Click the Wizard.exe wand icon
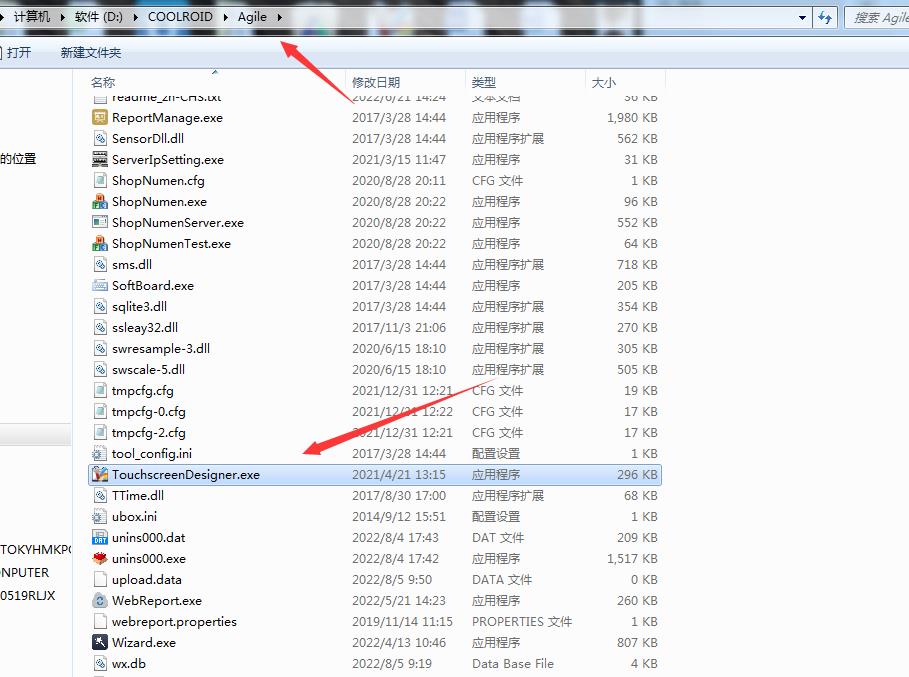 (100, 642)
